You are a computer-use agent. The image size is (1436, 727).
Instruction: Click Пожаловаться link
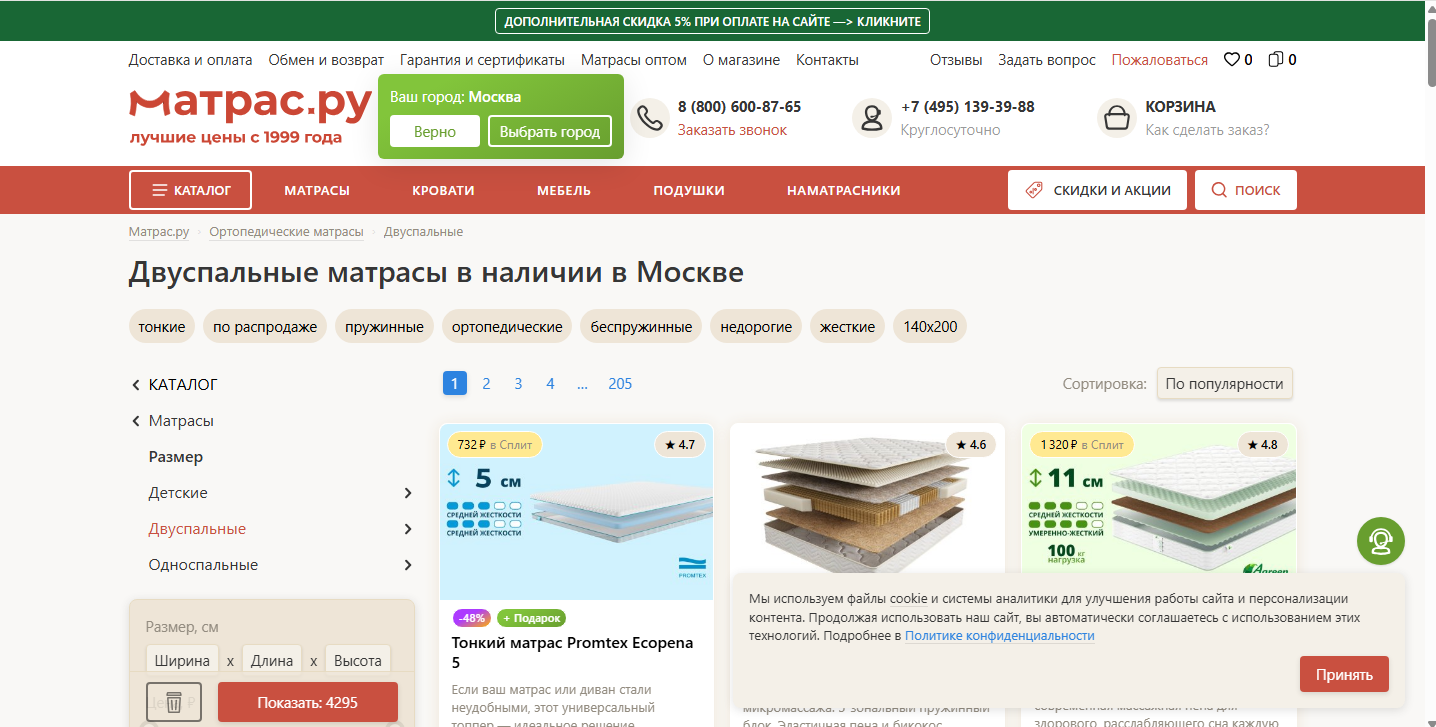coord(1160,60)
